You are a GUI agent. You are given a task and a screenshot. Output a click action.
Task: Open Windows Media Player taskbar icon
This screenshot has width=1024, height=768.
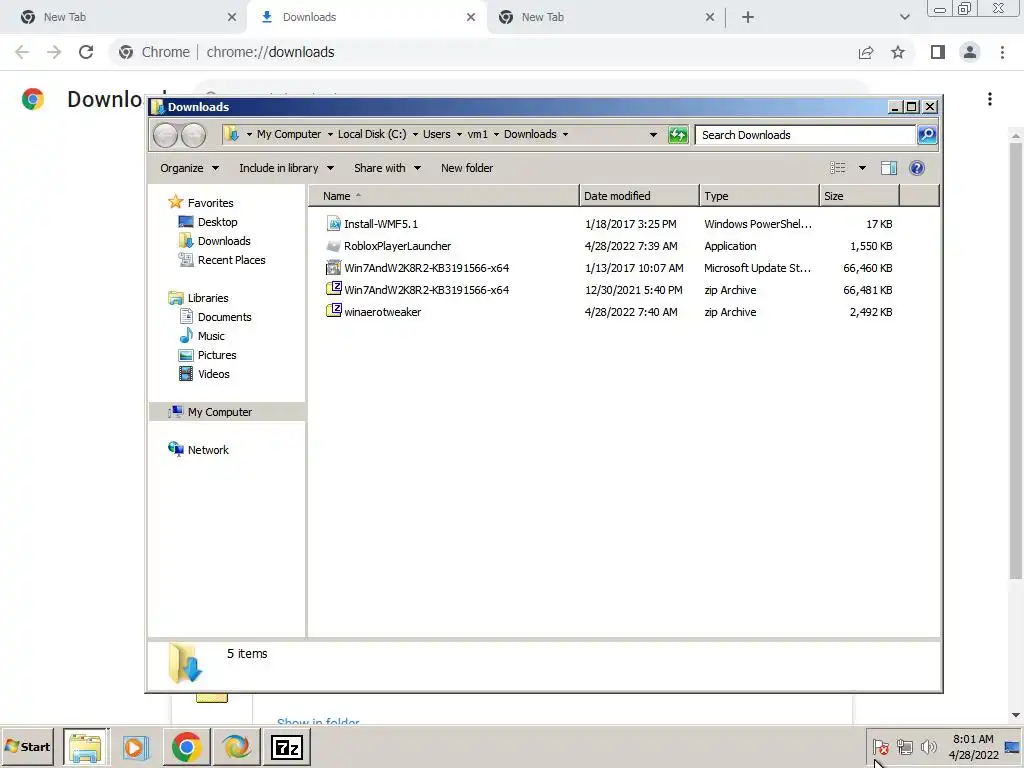tap(136, 747)
